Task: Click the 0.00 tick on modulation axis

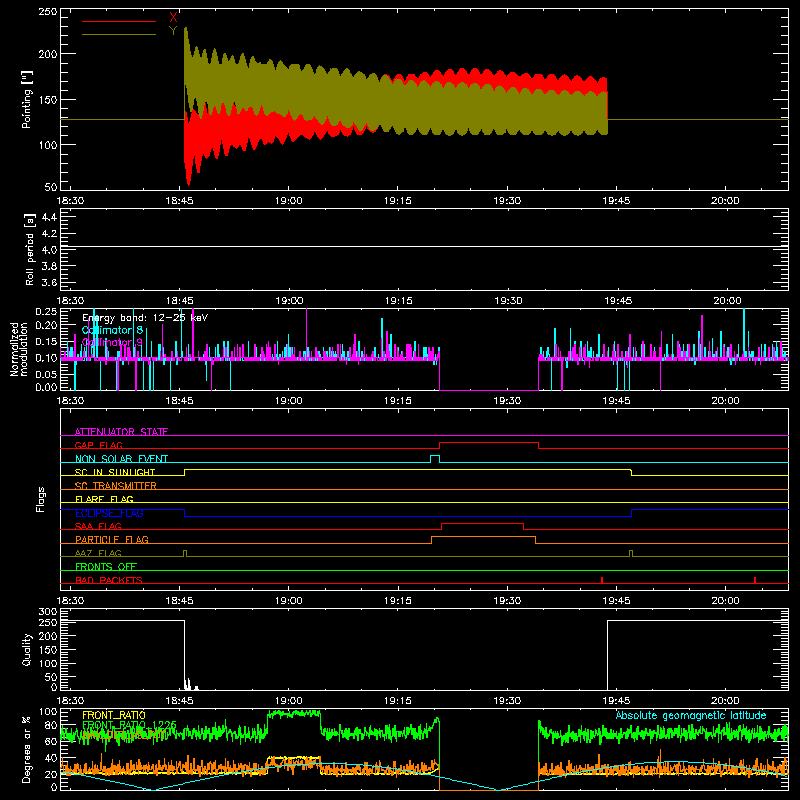Action: click(46, 387)
